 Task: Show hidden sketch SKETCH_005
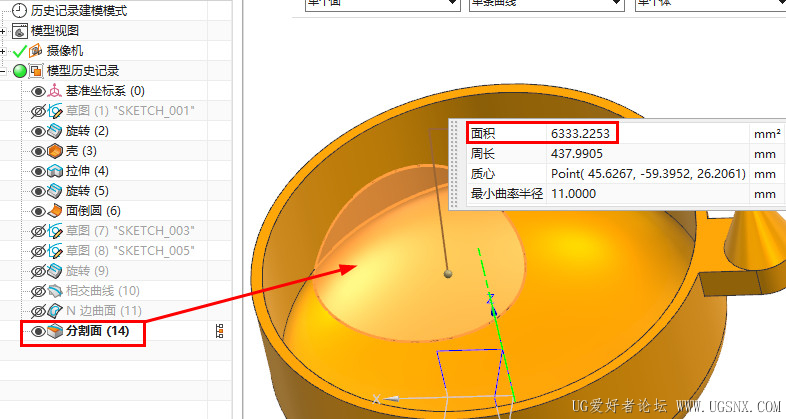coord(38,251)
